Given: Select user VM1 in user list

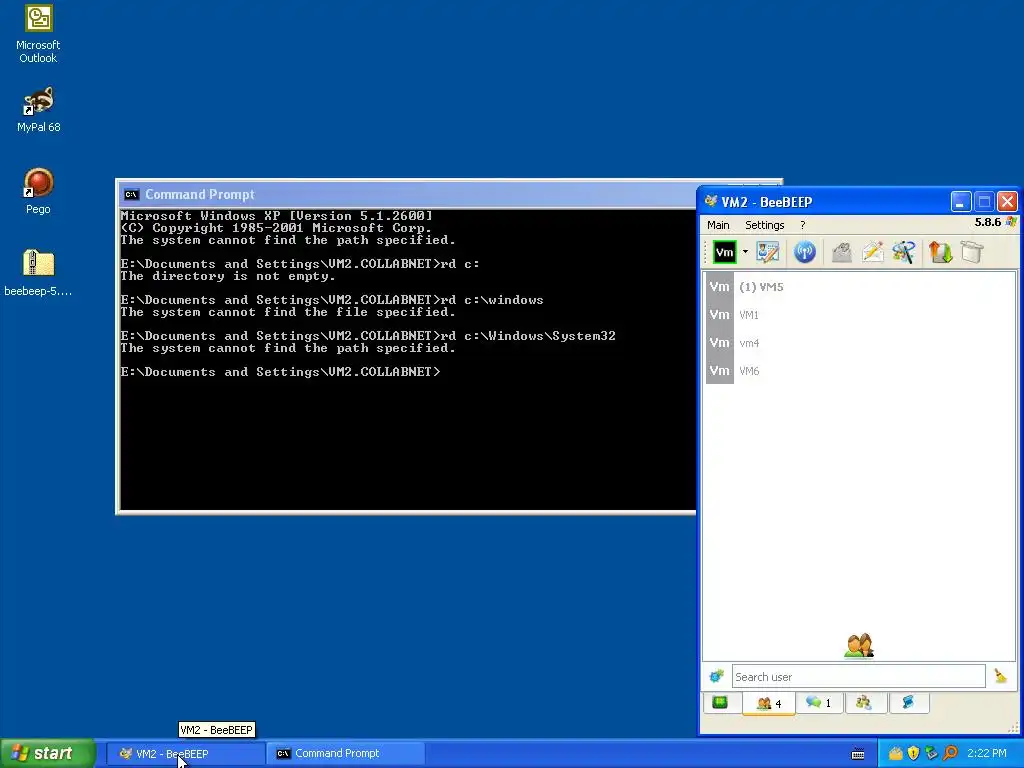Looking at the screenshot, I should click(860, 315).
